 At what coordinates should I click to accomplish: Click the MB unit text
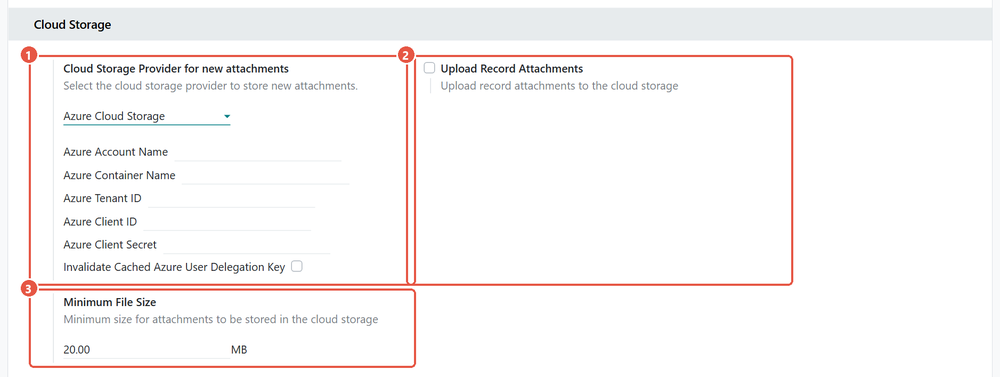coord(239,350)
